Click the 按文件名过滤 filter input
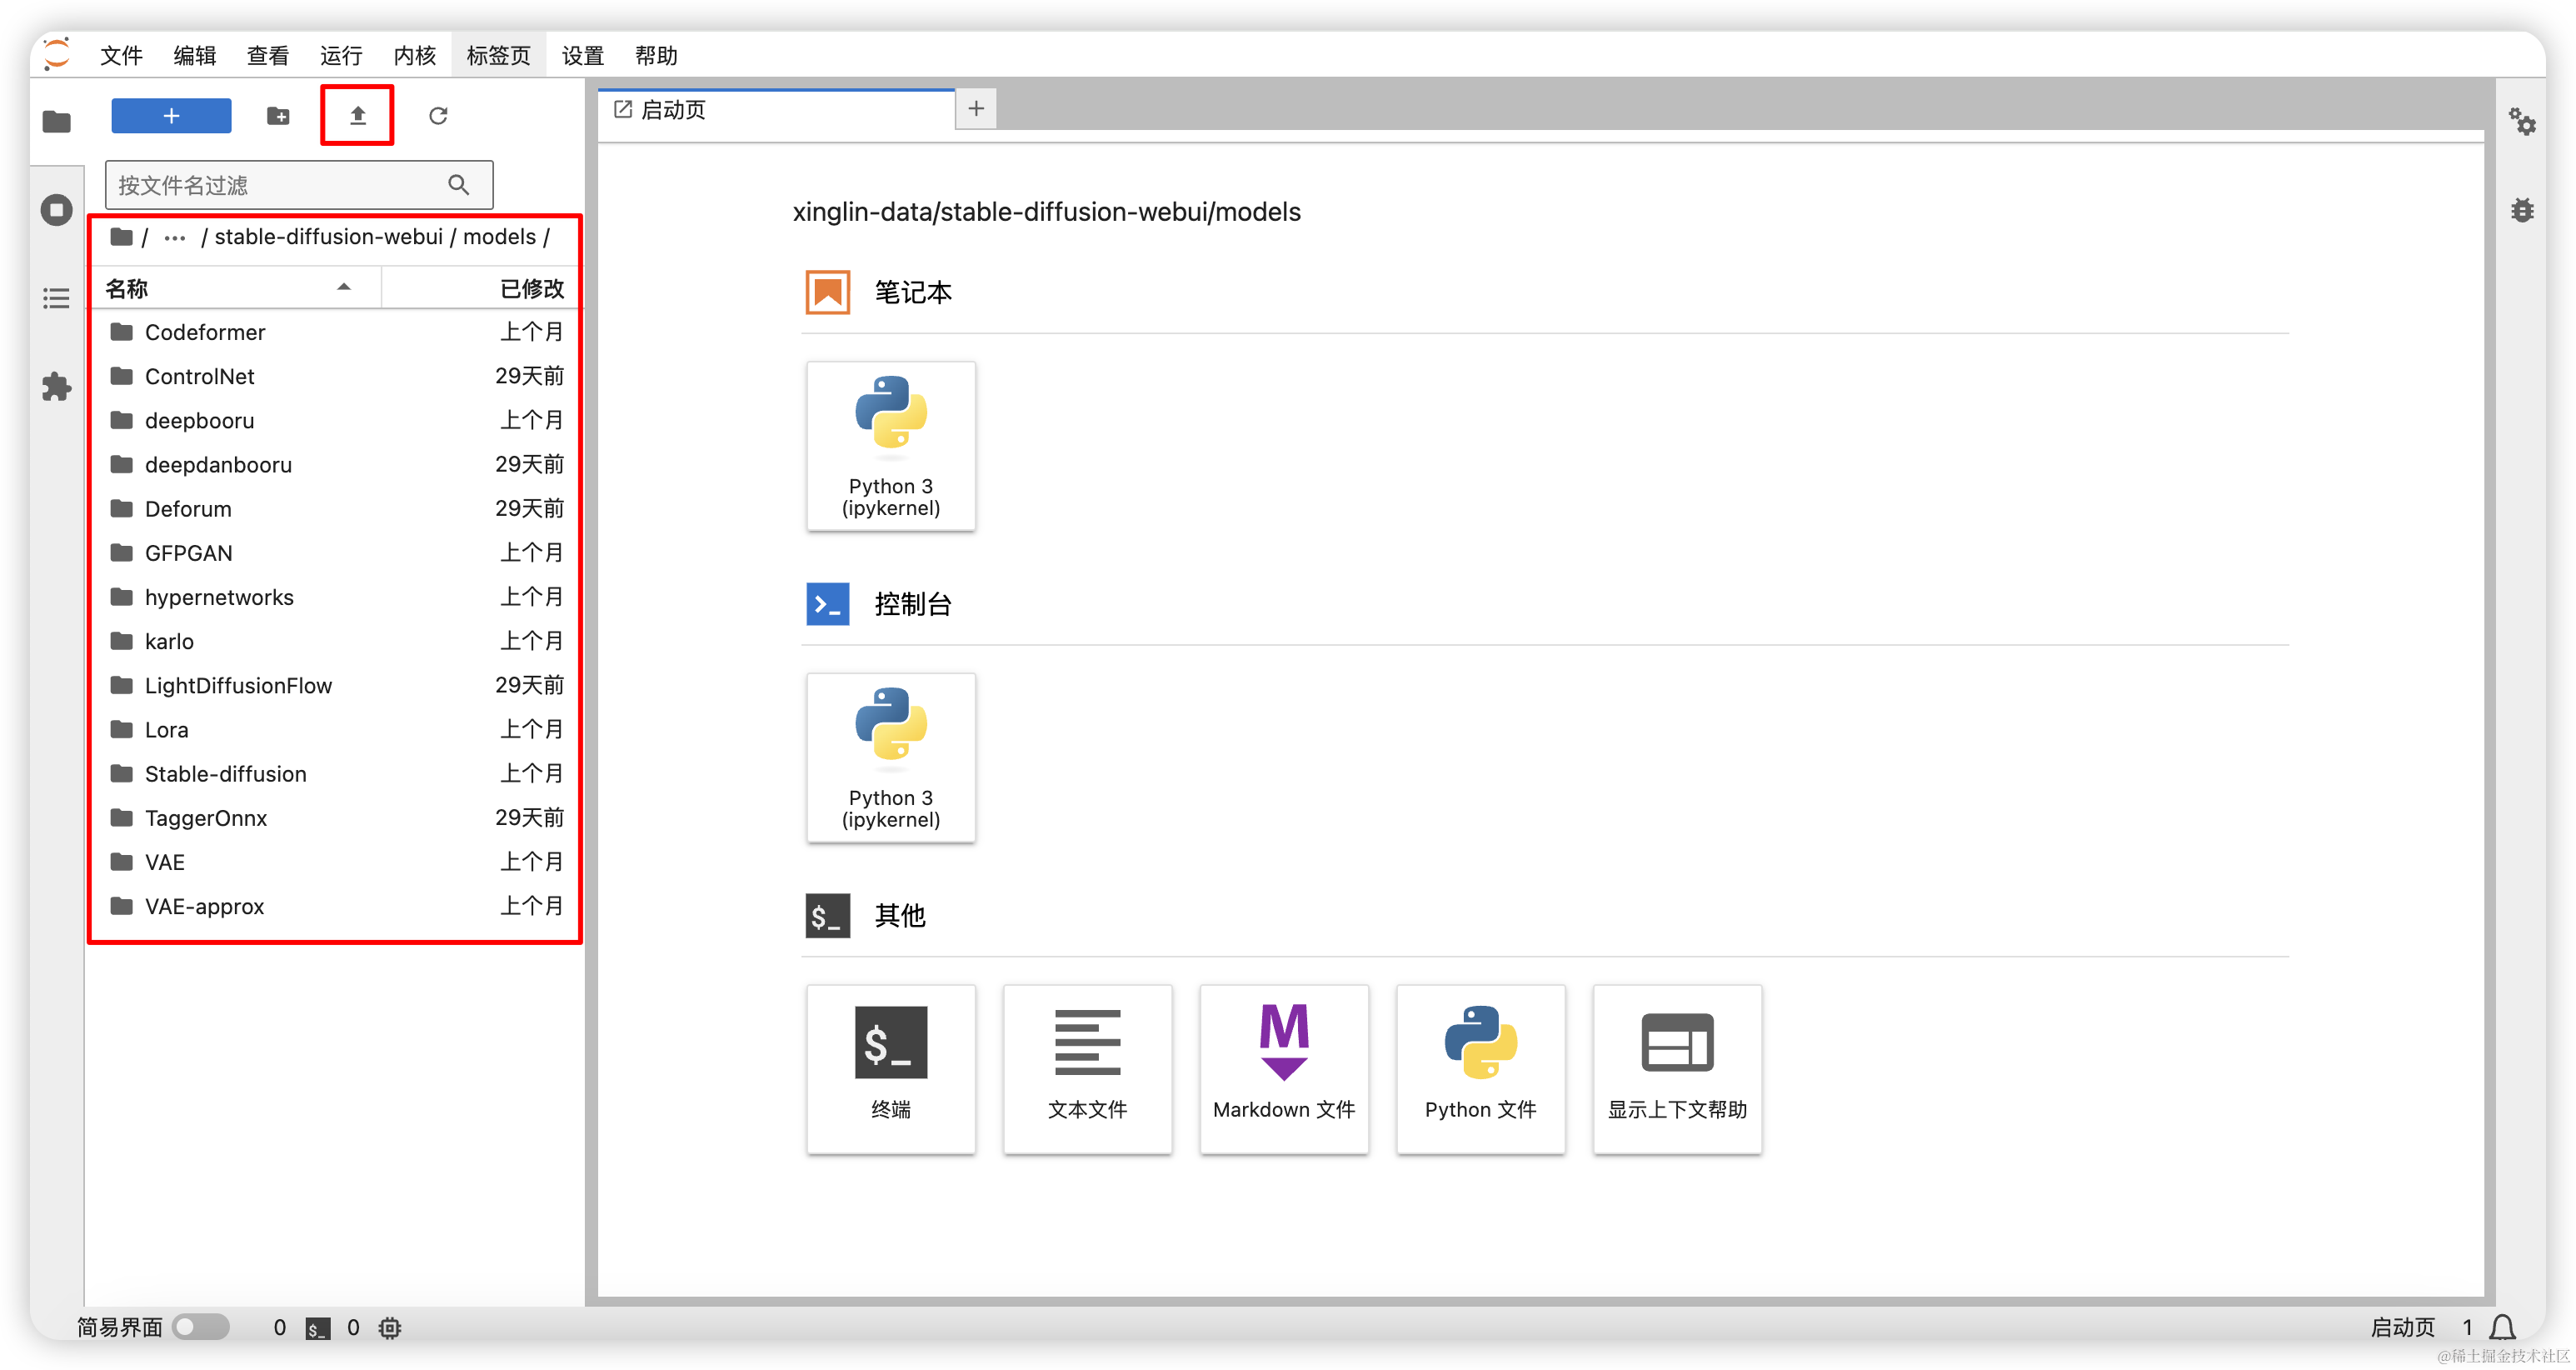The image size is (2576, 1370). [298, 185]
